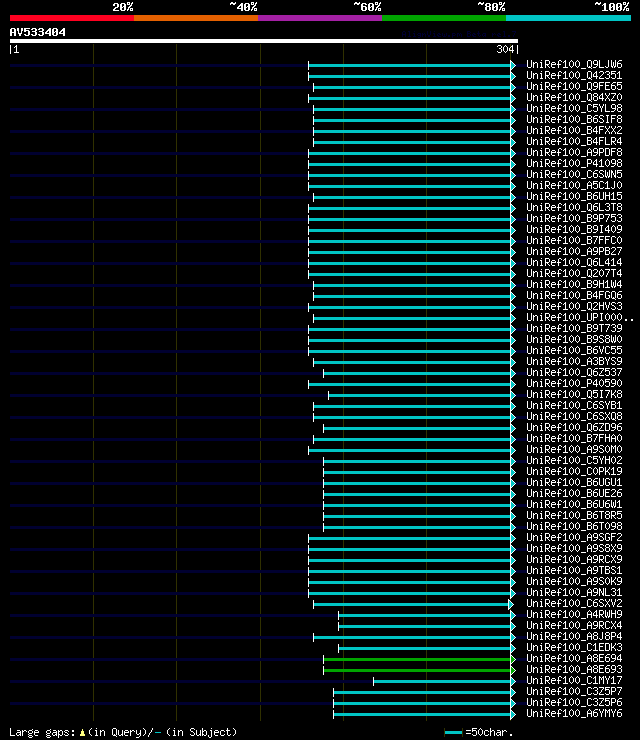The image size is (640, 740).
Task: Click the purple ~60% identity color legend
Action: coord(320,18)
